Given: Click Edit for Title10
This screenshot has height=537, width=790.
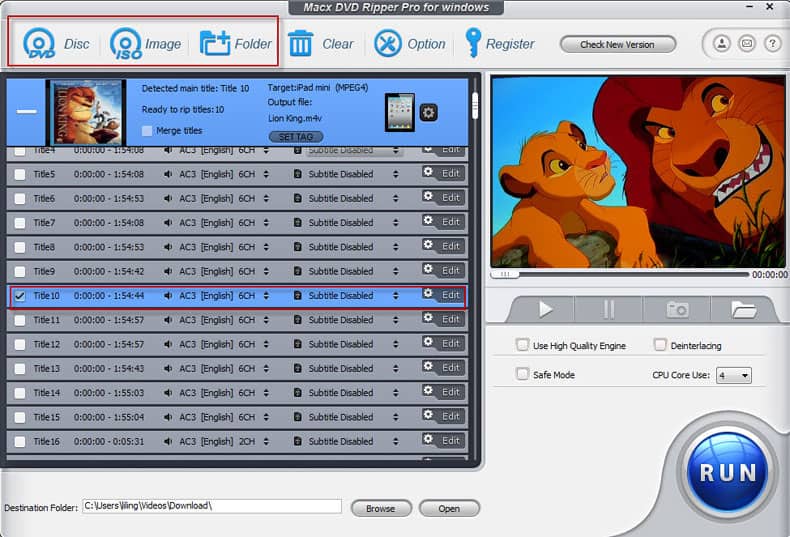Looking at the screenshot, I should tap(450, 295).
